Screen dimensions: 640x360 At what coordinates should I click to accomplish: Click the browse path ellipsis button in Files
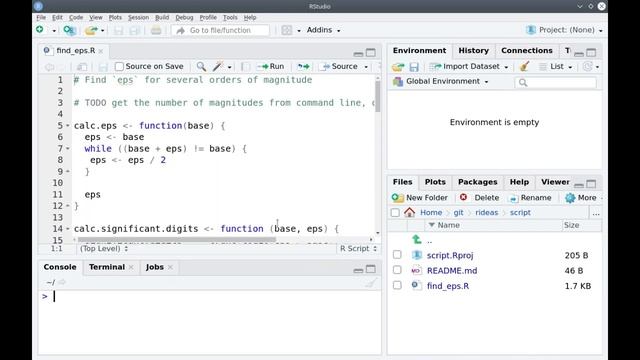pyautogui.click(x=596, y=213)
